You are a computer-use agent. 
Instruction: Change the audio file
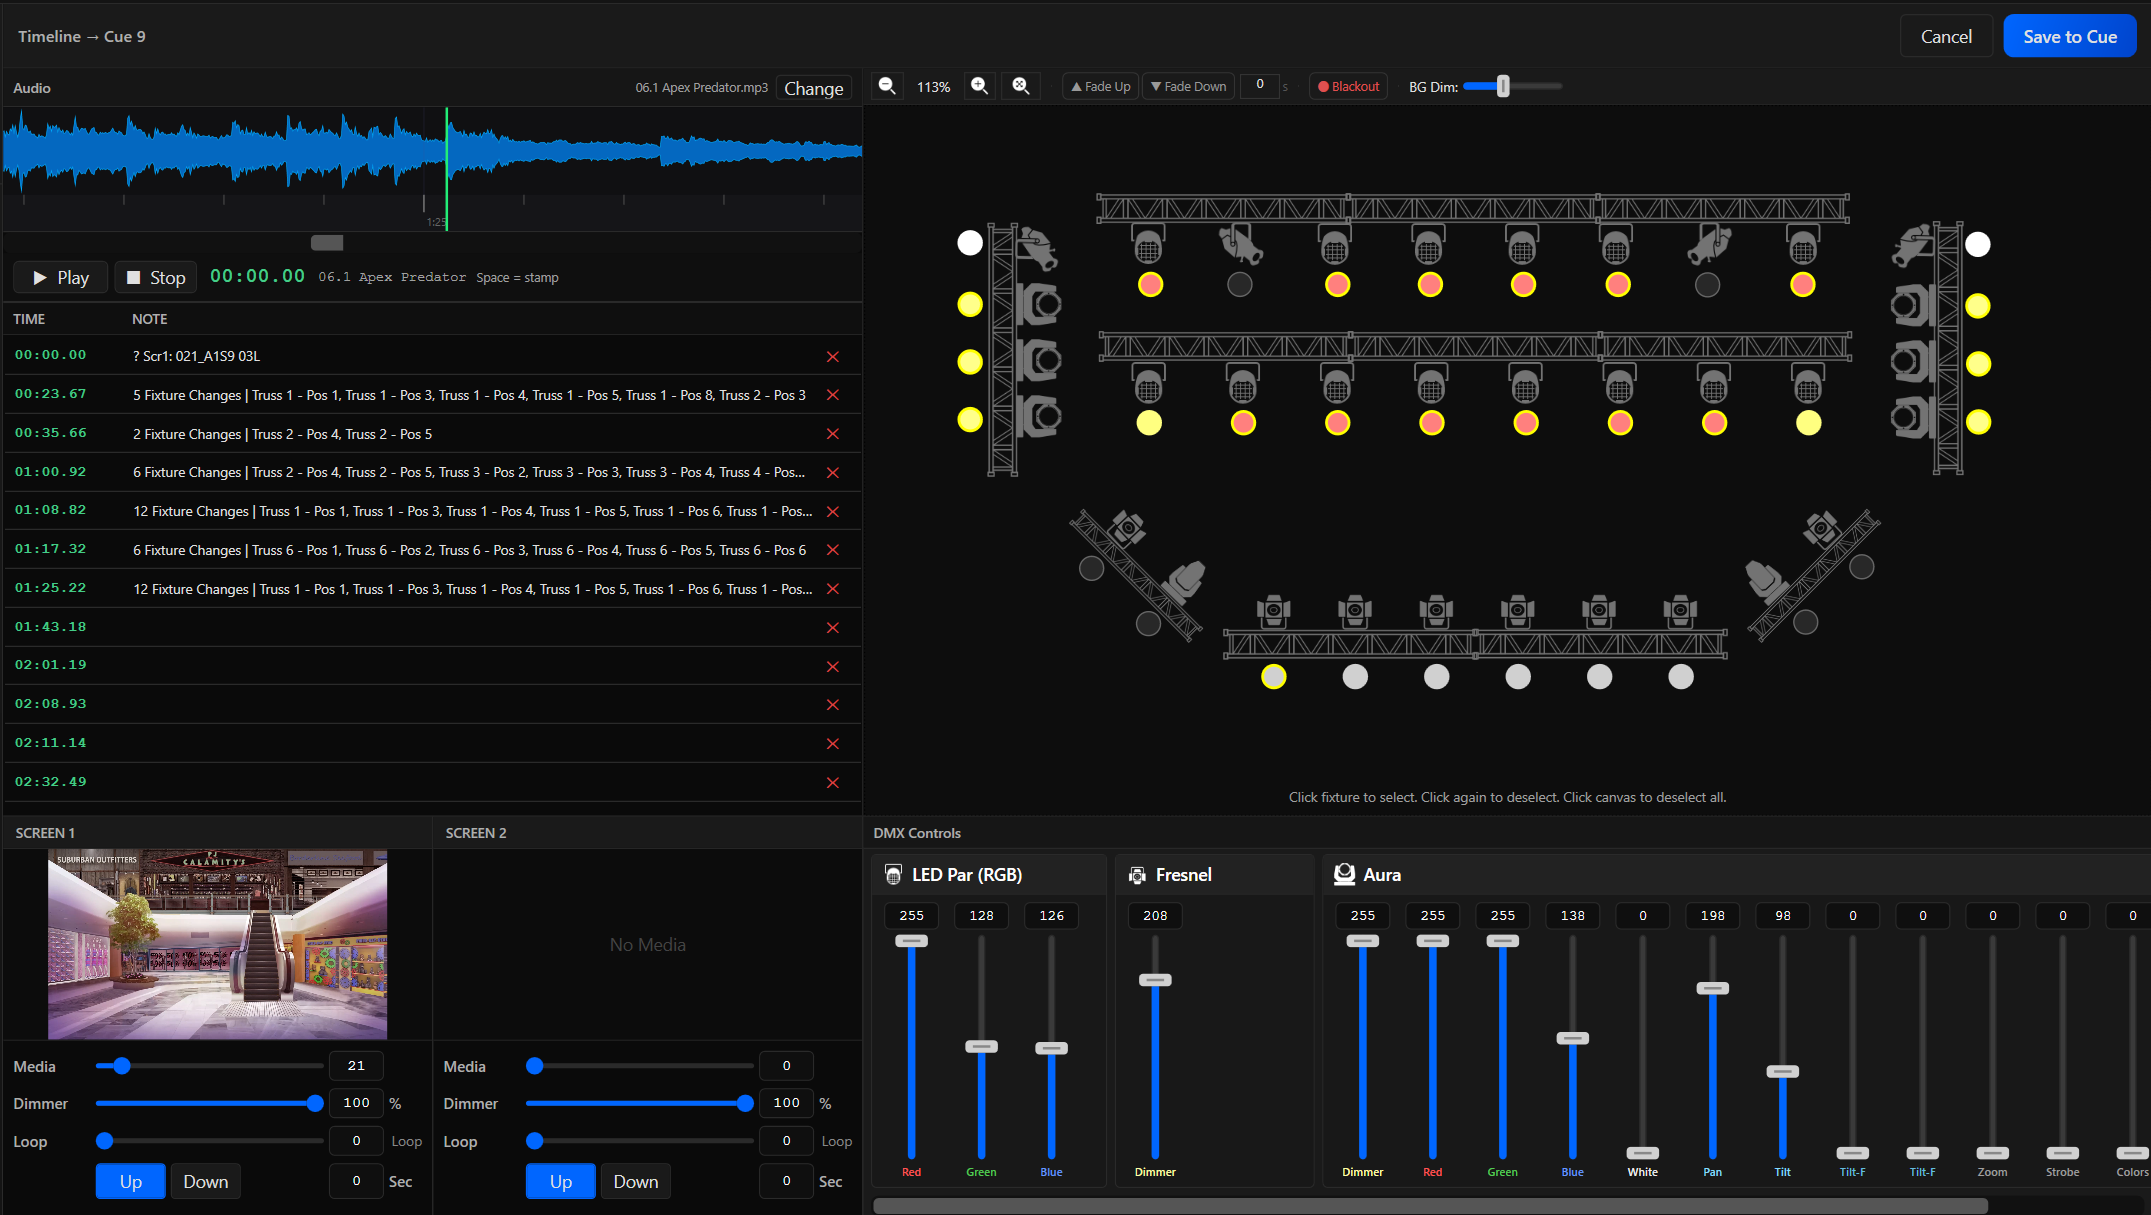click(813, 88)
